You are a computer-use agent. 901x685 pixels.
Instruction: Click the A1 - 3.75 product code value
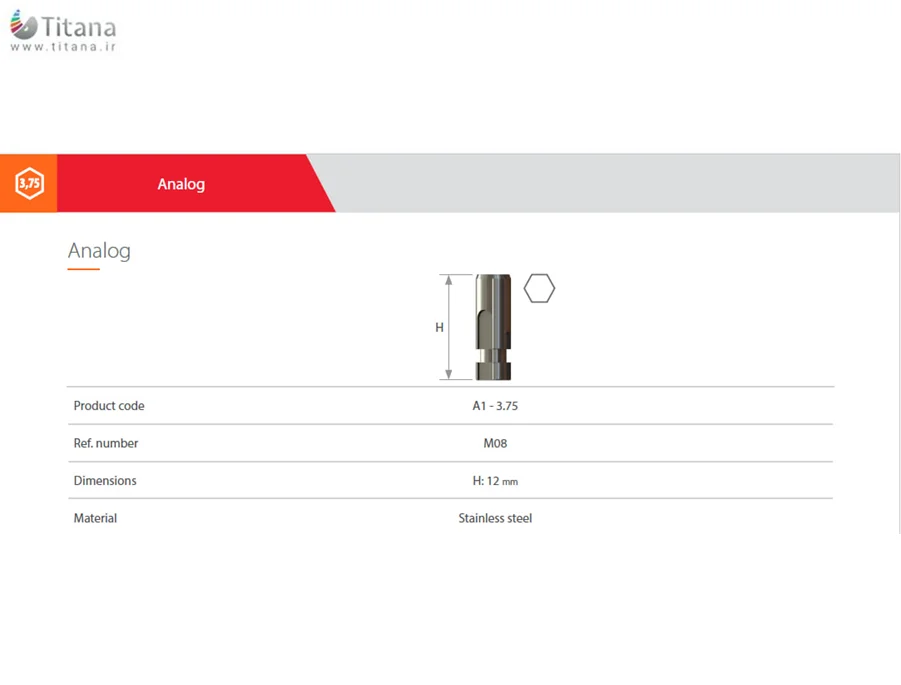point(495,406)
